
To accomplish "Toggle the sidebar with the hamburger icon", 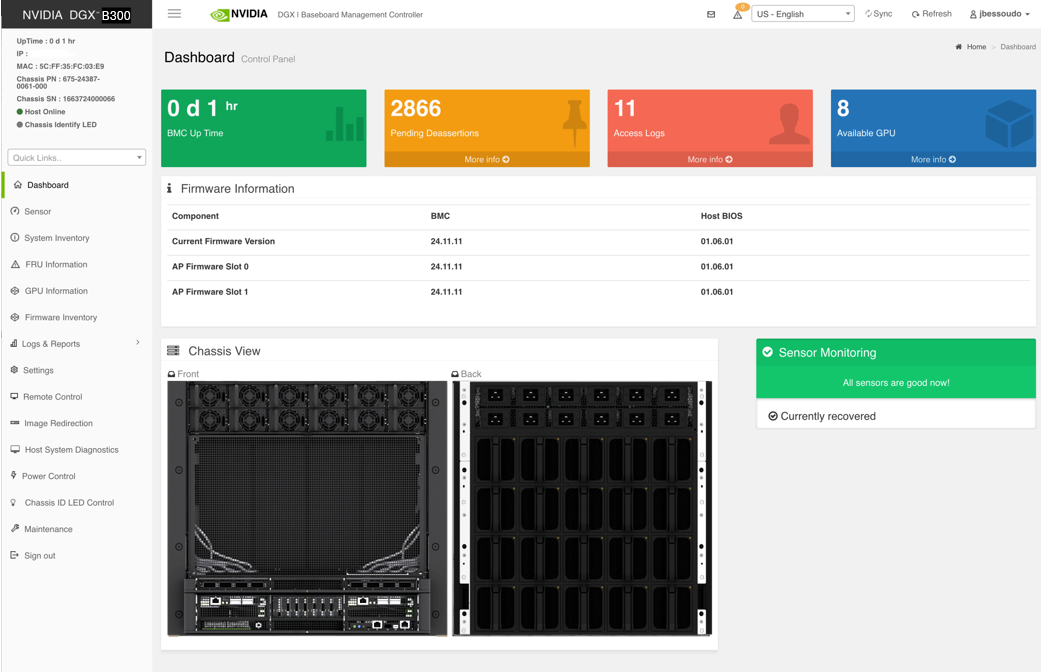I will tap(174, 14).
